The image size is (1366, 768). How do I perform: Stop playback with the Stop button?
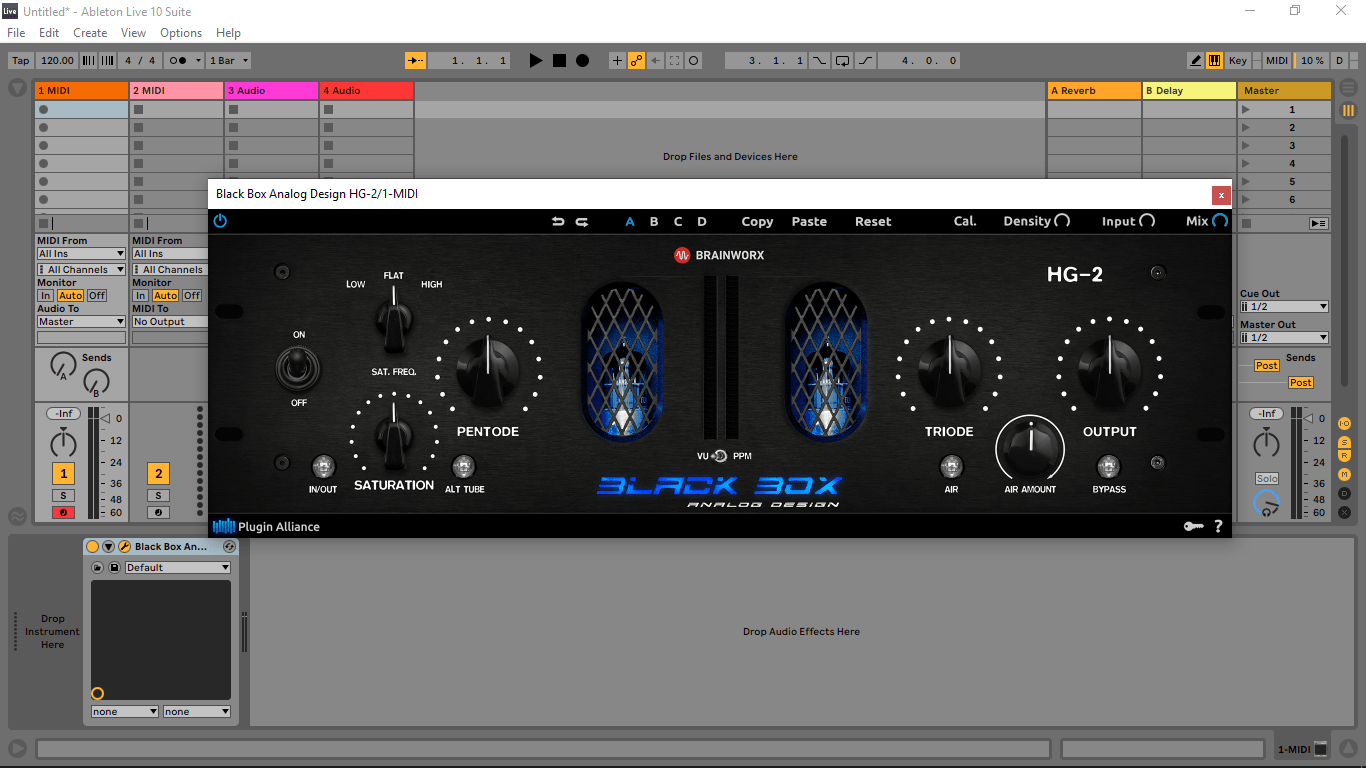[x=559, y=61]
